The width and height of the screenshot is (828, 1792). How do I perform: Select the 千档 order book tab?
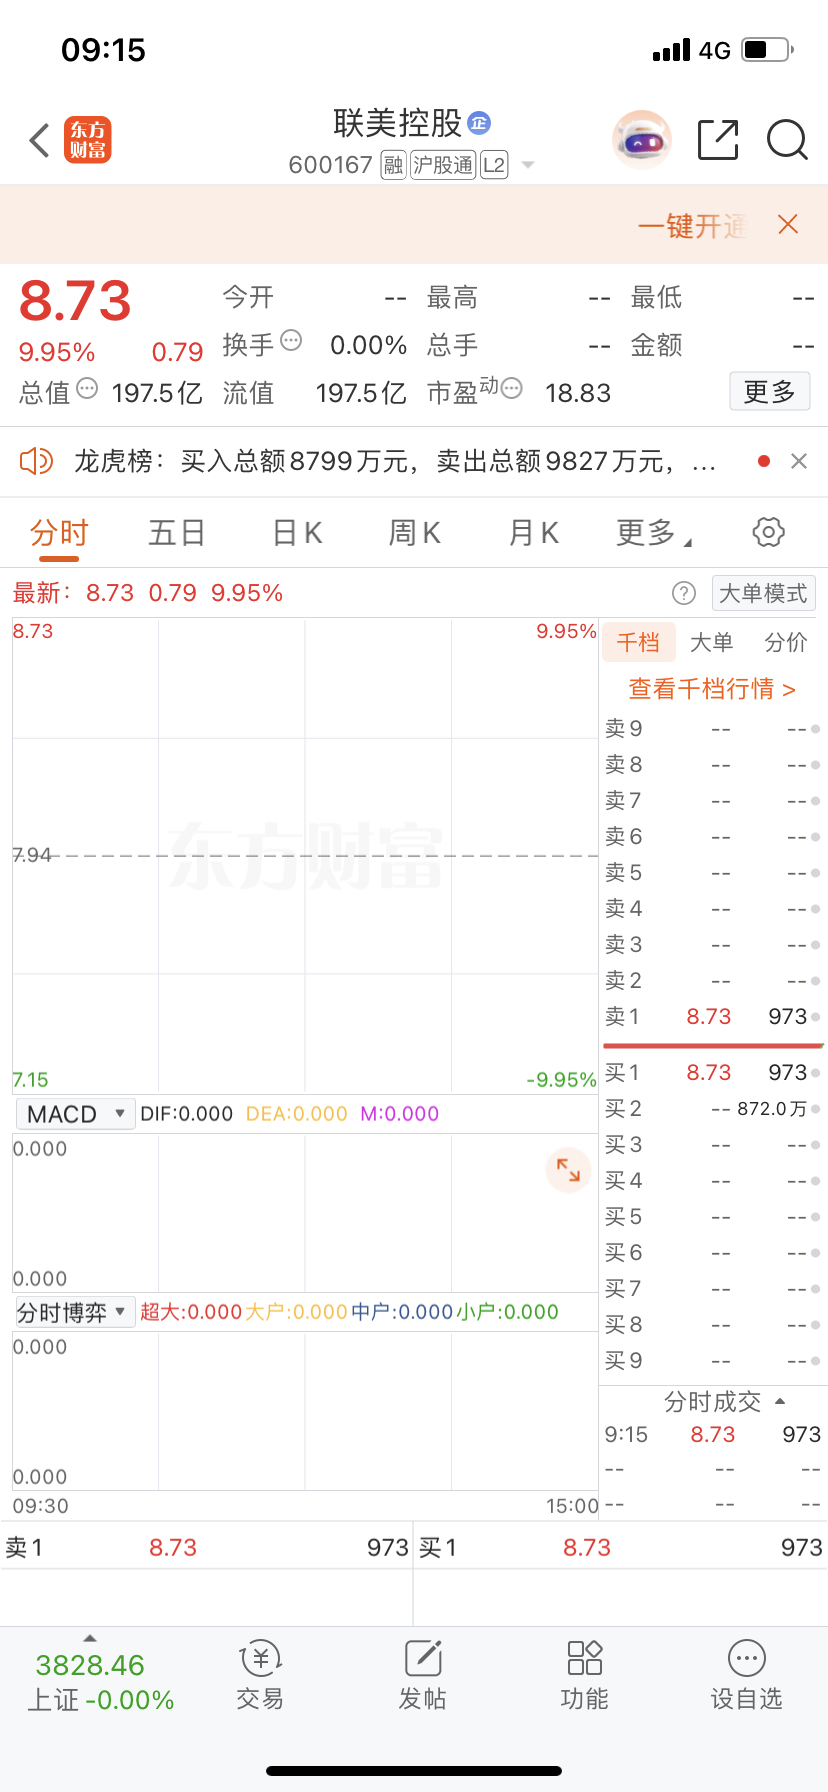point(638,642)
